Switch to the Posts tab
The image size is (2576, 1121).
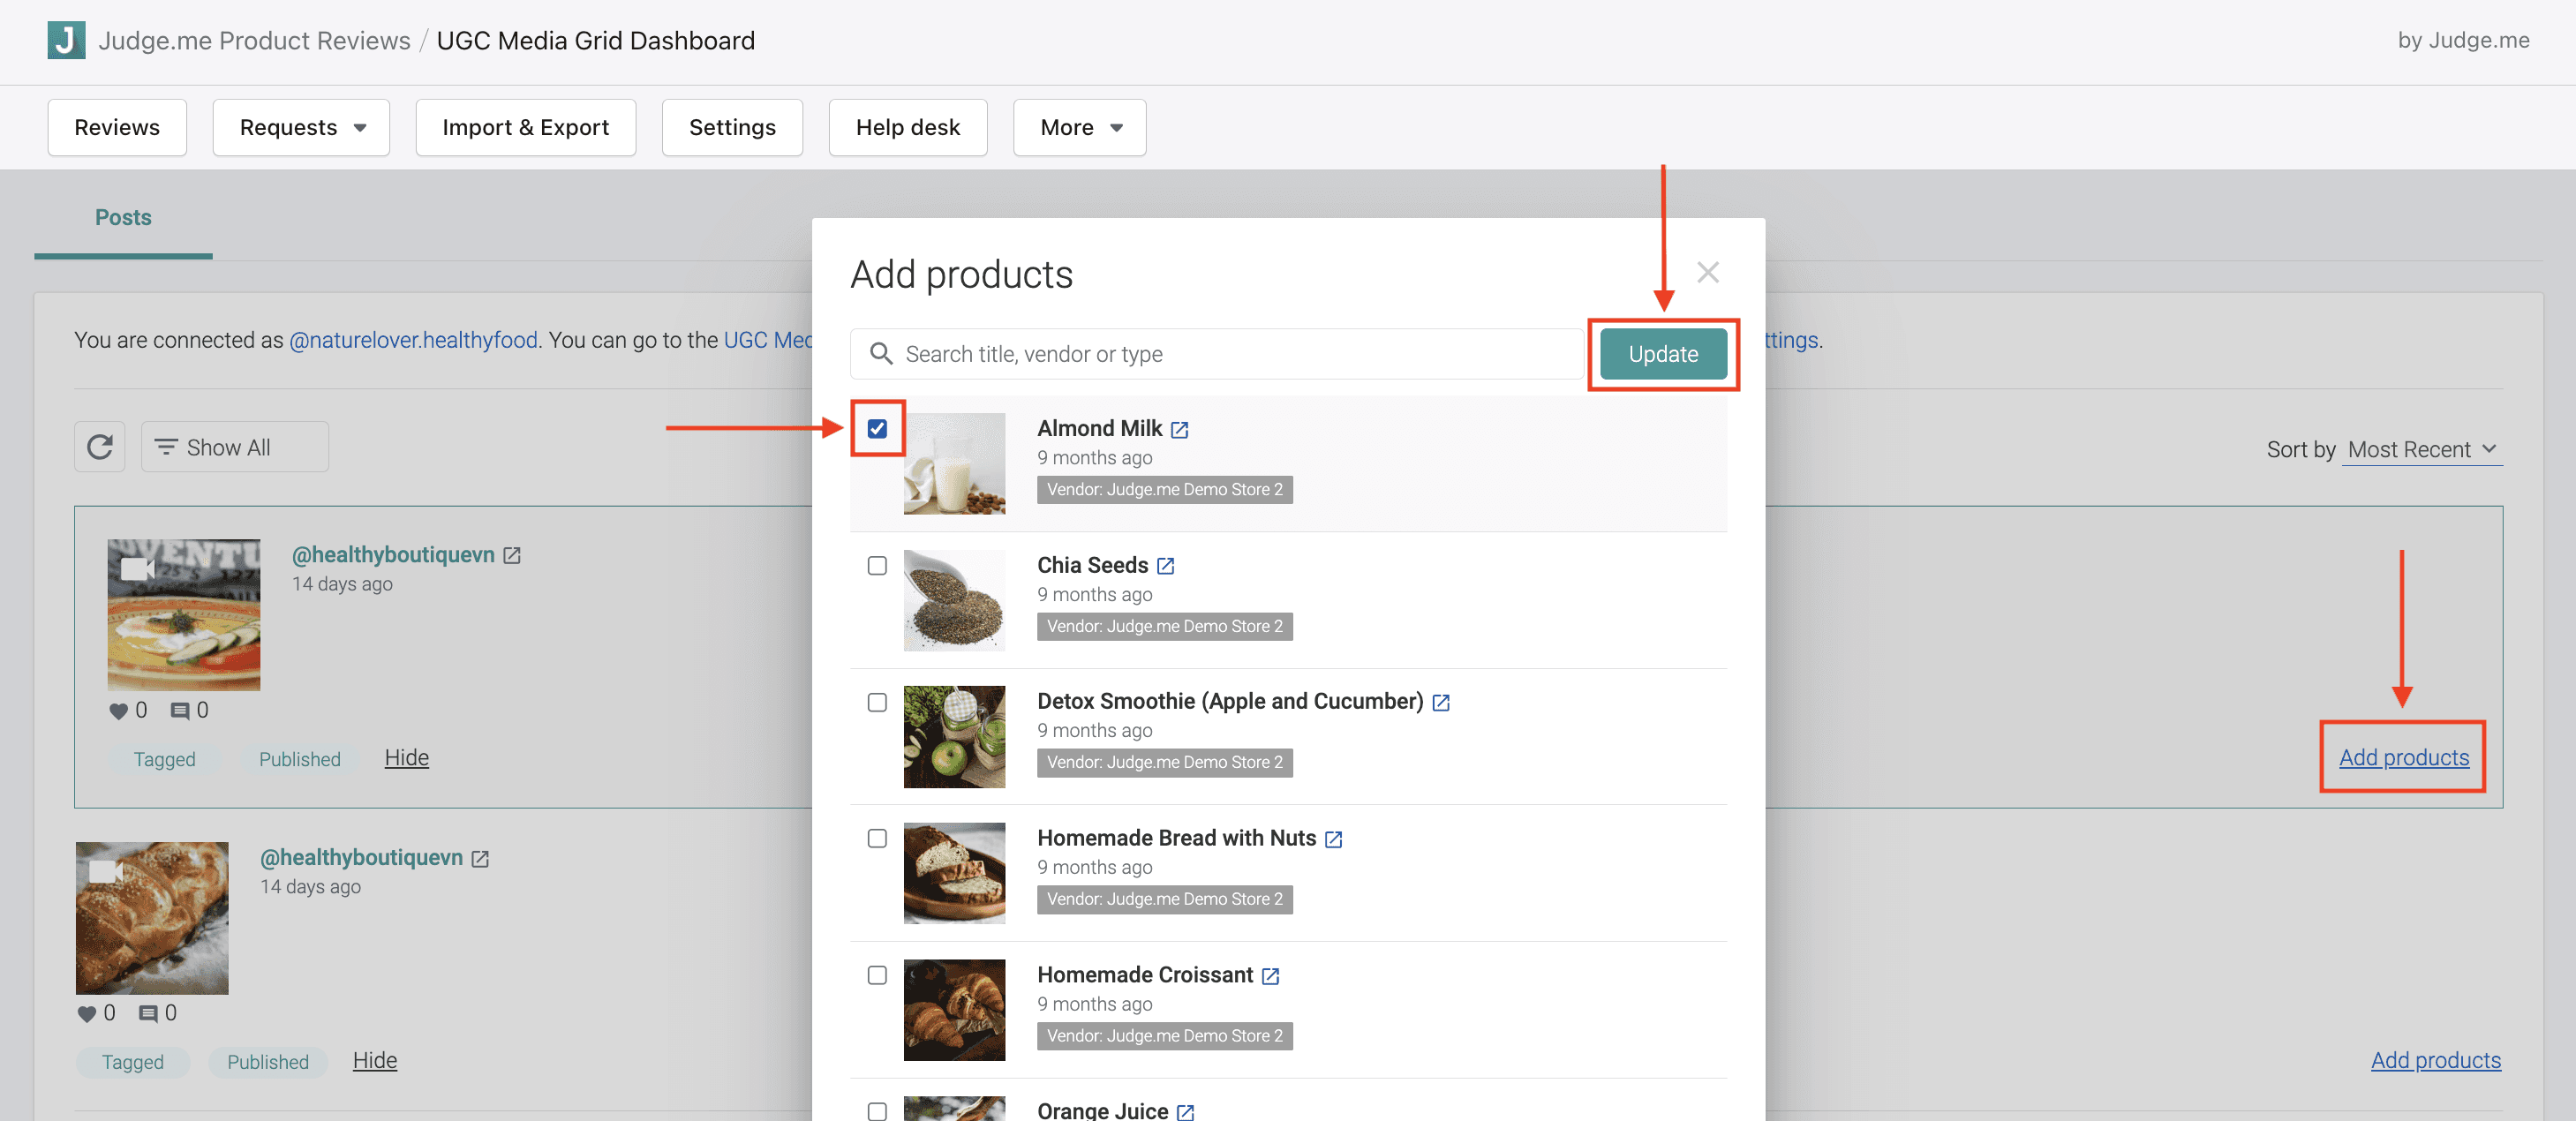(x=122, y=217)
